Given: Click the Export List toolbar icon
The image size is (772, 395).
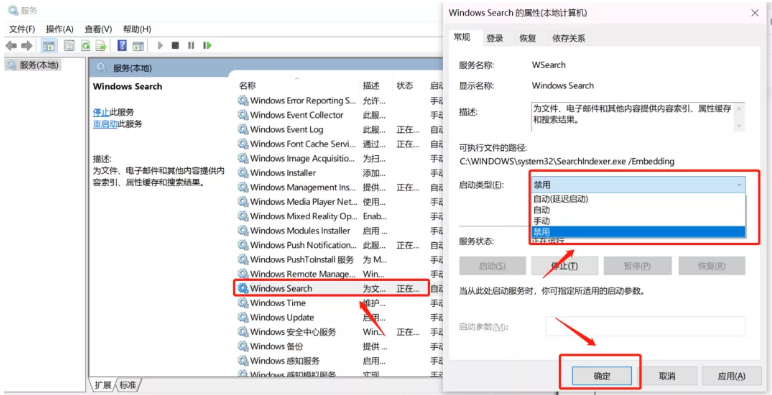Looking at the screenshot, I should point(101,46).
